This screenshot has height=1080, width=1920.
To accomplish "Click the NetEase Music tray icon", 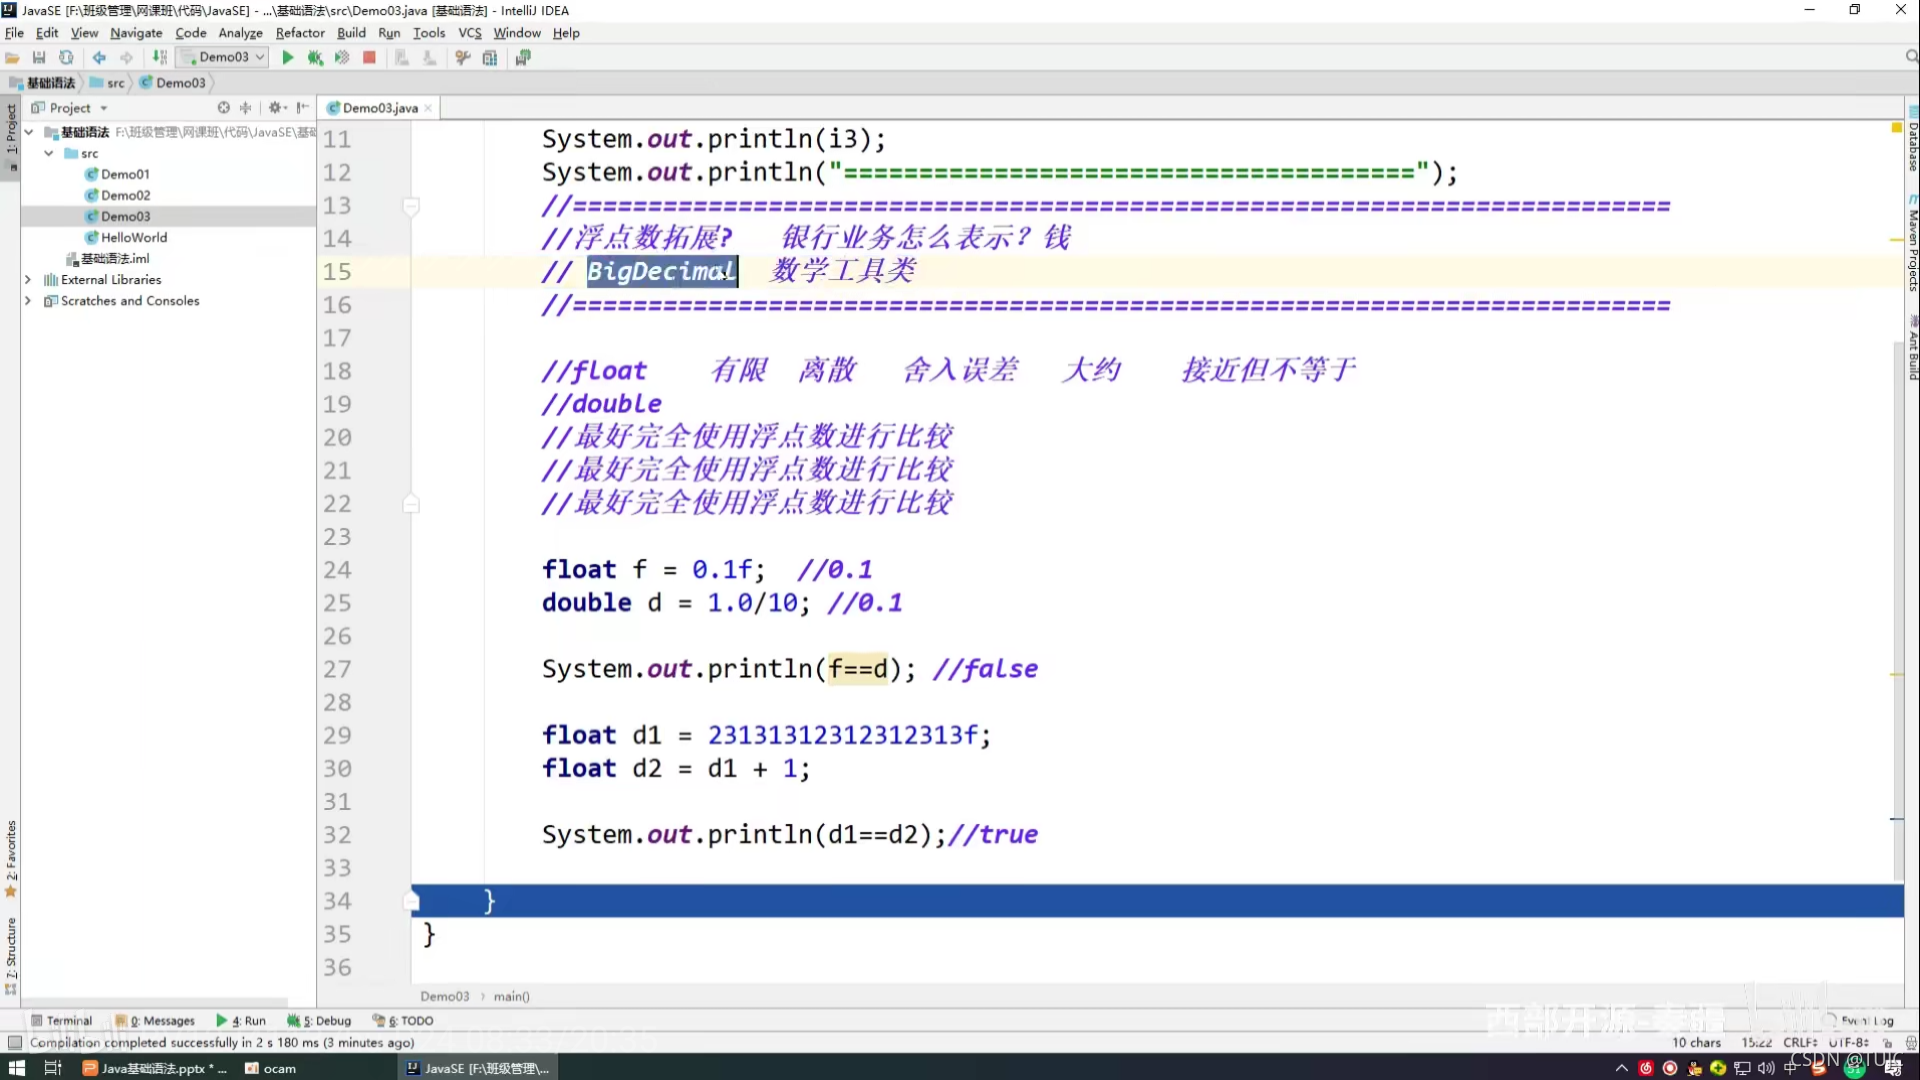I will point(1646,1068).
